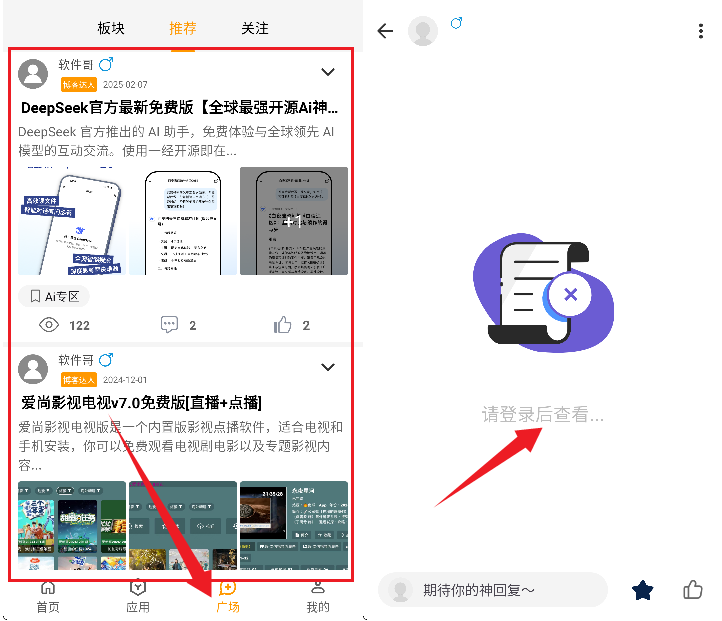
Task: Open second 爱尚影视 screenshot thumbnail
Action: pyautogui.click(x=183, y=525)
